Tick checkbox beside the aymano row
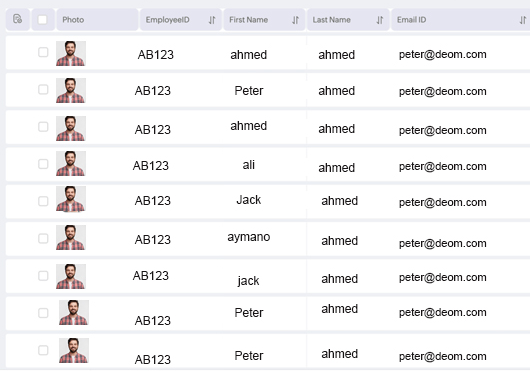Viewport: 530px width, 371px height. [x=43, y=239]
